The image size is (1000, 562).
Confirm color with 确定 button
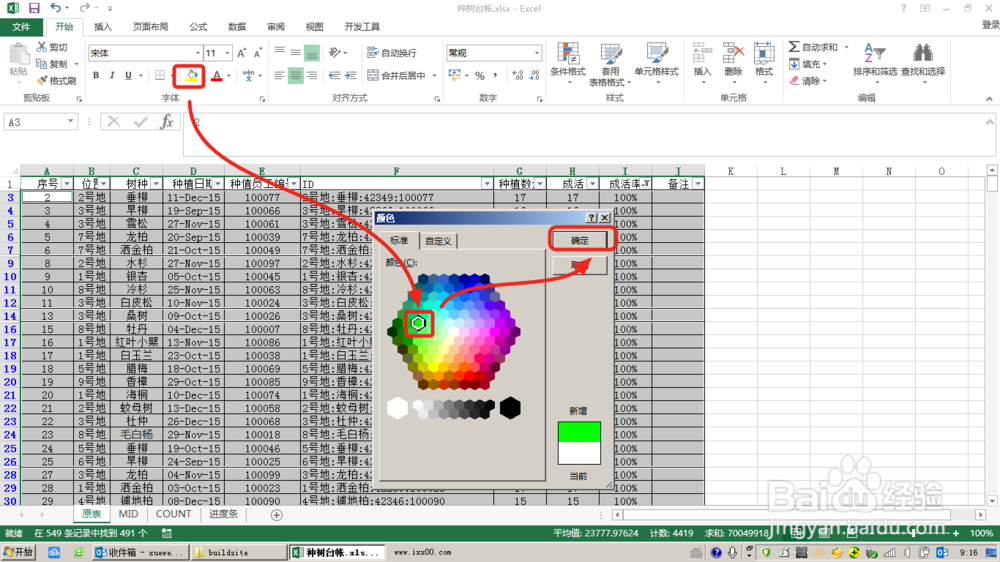click(x=580, y=240)
